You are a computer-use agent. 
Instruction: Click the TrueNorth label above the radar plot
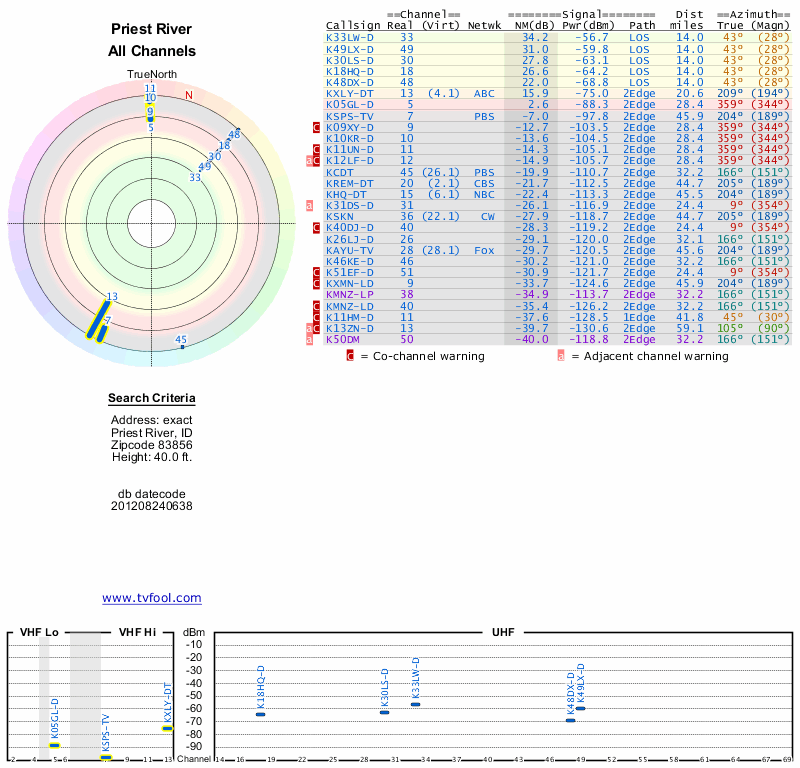[x=150, y=75]
